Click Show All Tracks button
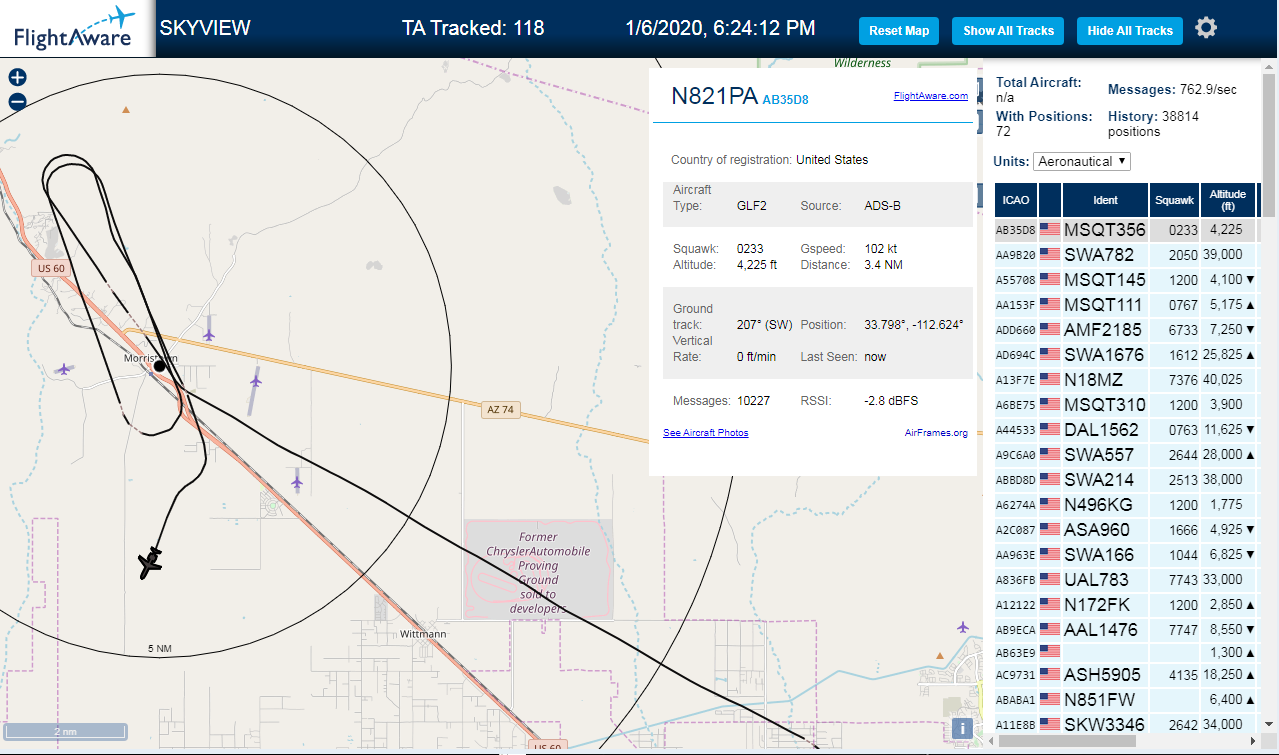The image size is (1279, 755). (1008, 31)
